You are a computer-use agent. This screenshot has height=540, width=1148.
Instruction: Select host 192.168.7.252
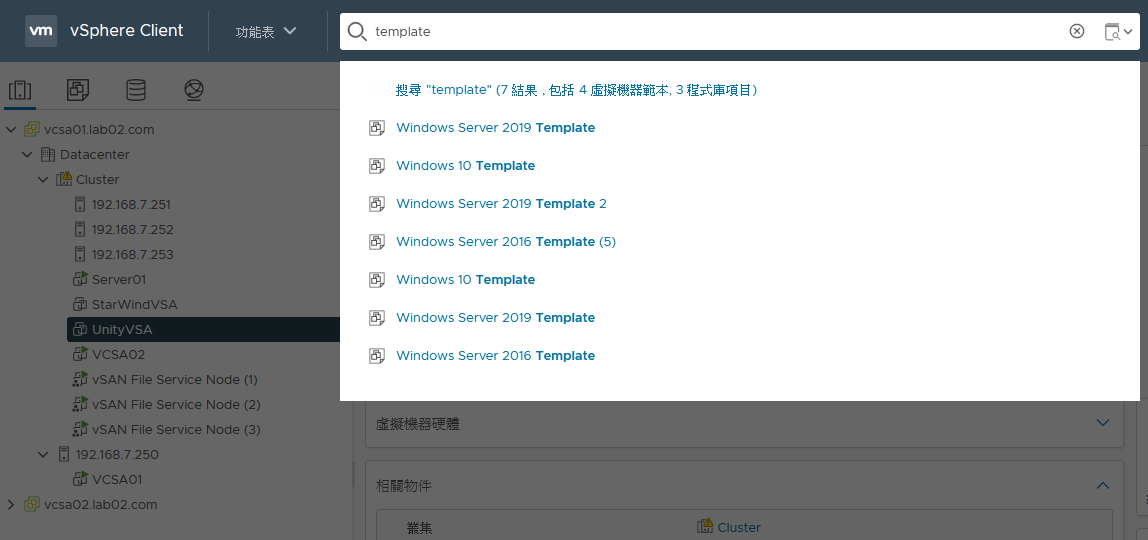coord(133,229)
